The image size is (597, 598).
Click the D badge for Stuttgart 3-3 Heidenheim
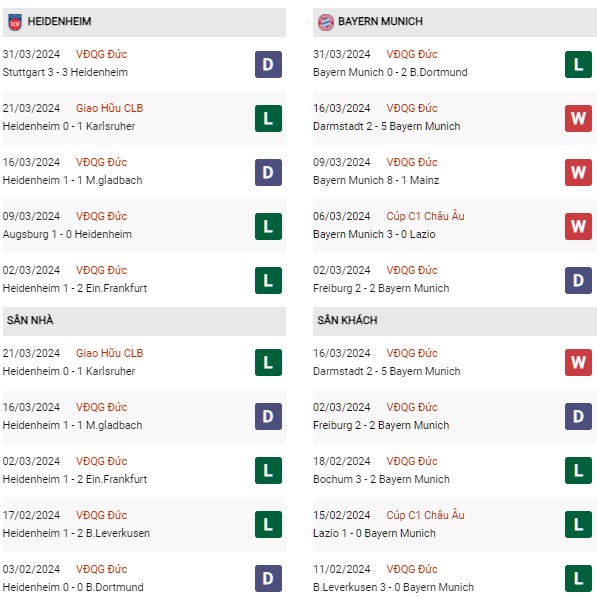point(268,64)
